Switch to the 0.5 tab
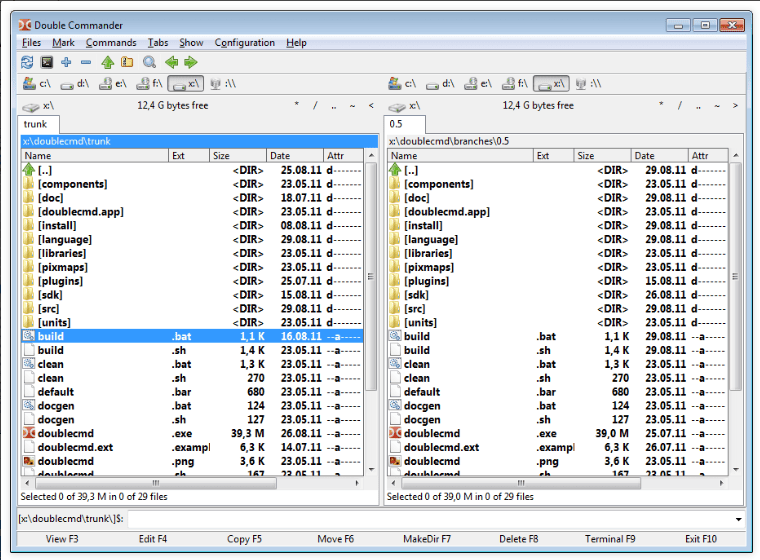The height and width of the screenshot is (560, 760). point(405,124)
